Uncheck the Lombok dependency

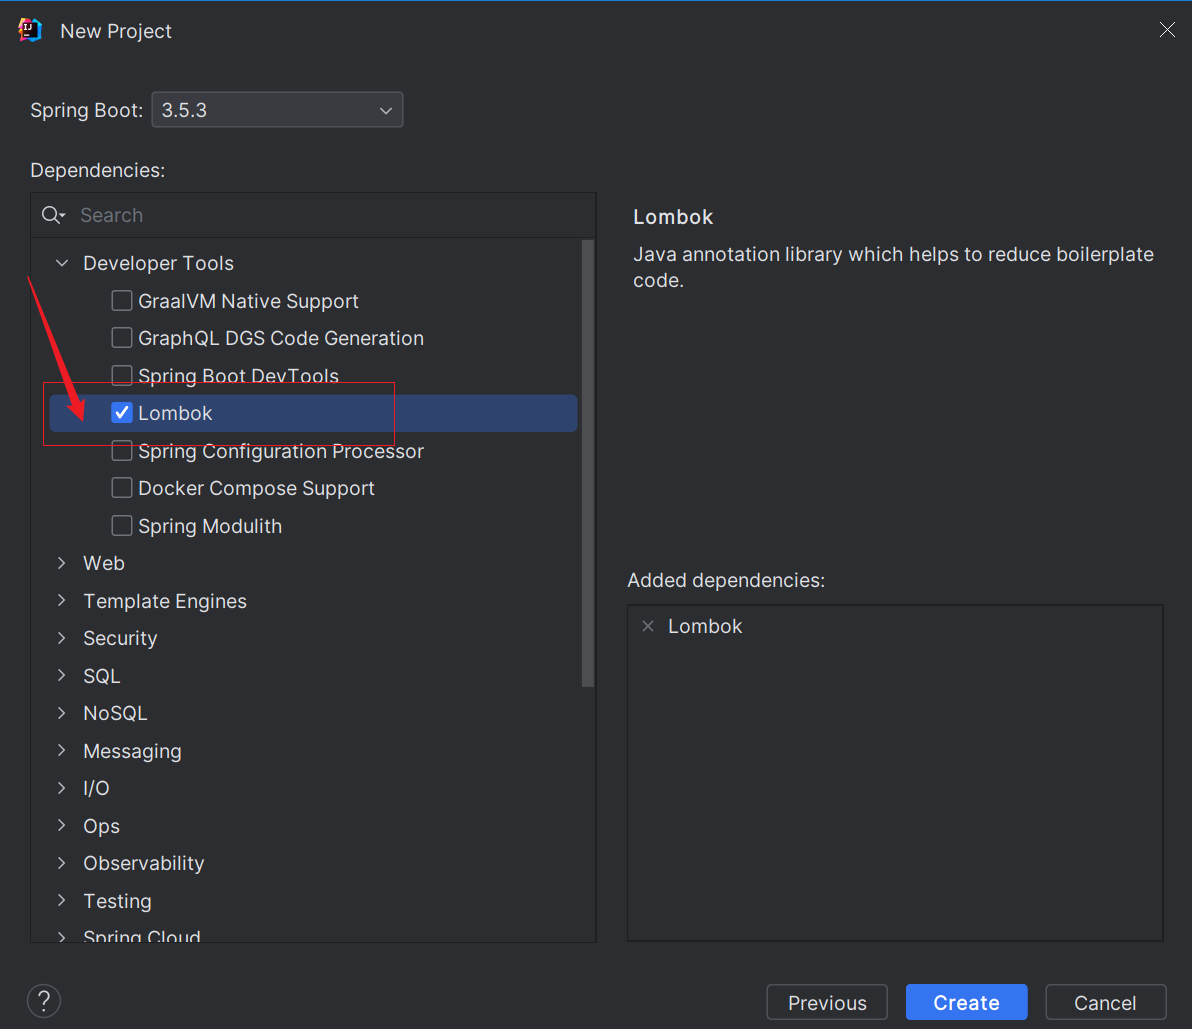[x=121, y=412]
